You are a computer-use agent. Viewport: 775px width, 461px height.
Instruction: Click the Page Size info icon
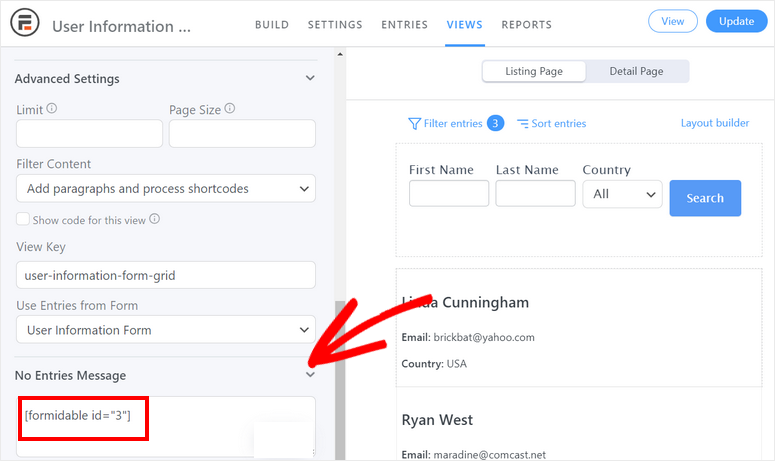[231, 109]
